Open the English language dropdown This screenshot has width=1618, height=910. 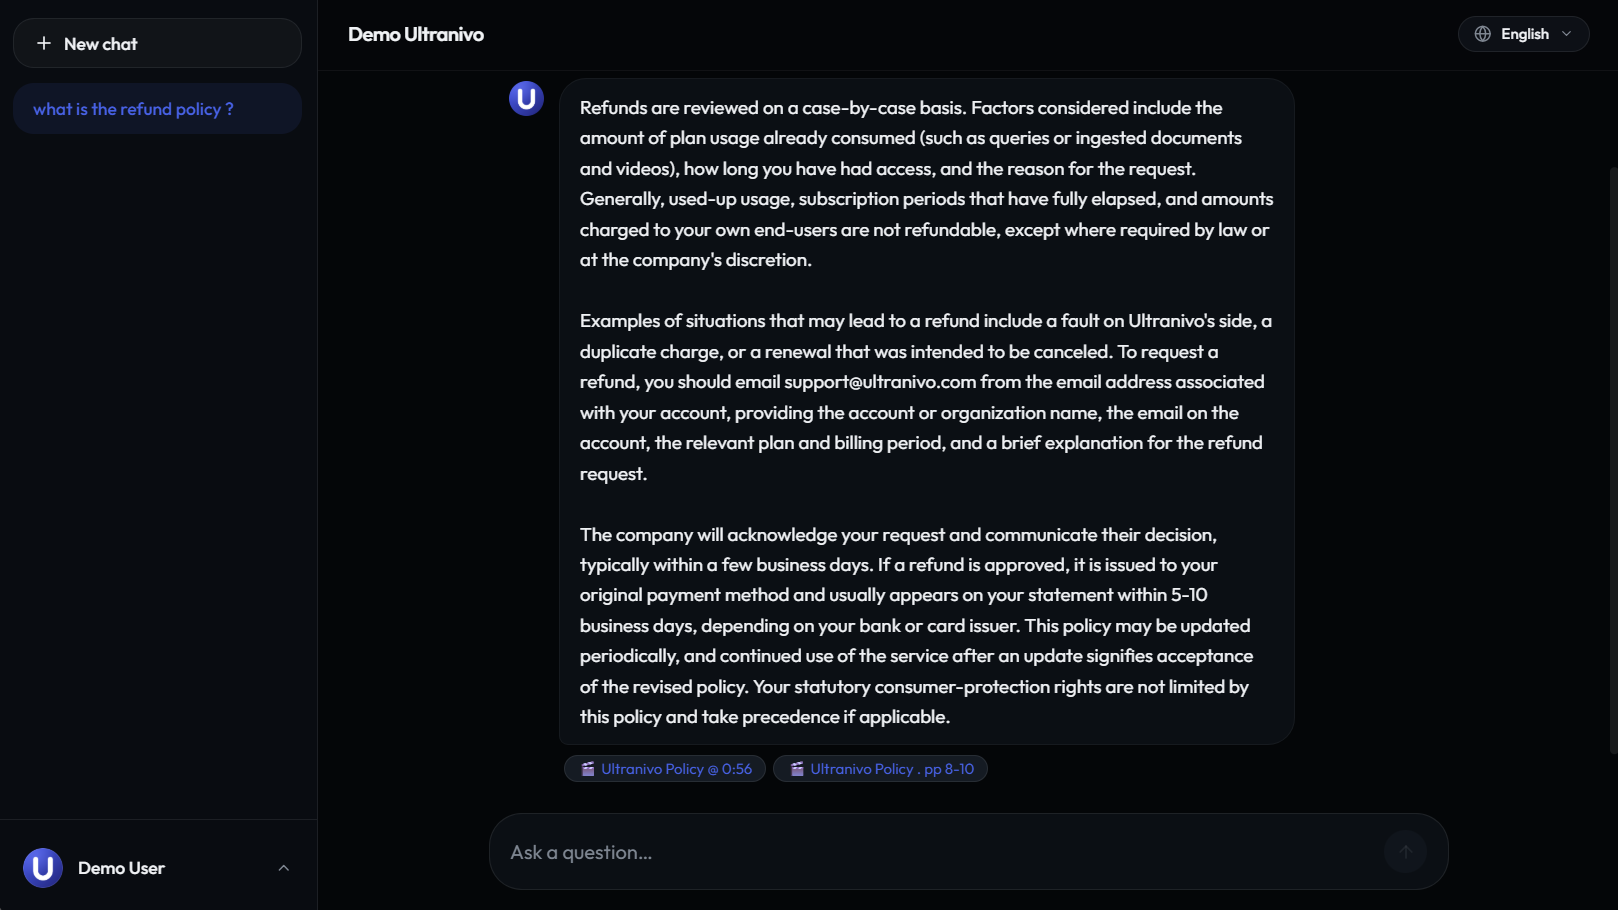tap(1523, 34)
